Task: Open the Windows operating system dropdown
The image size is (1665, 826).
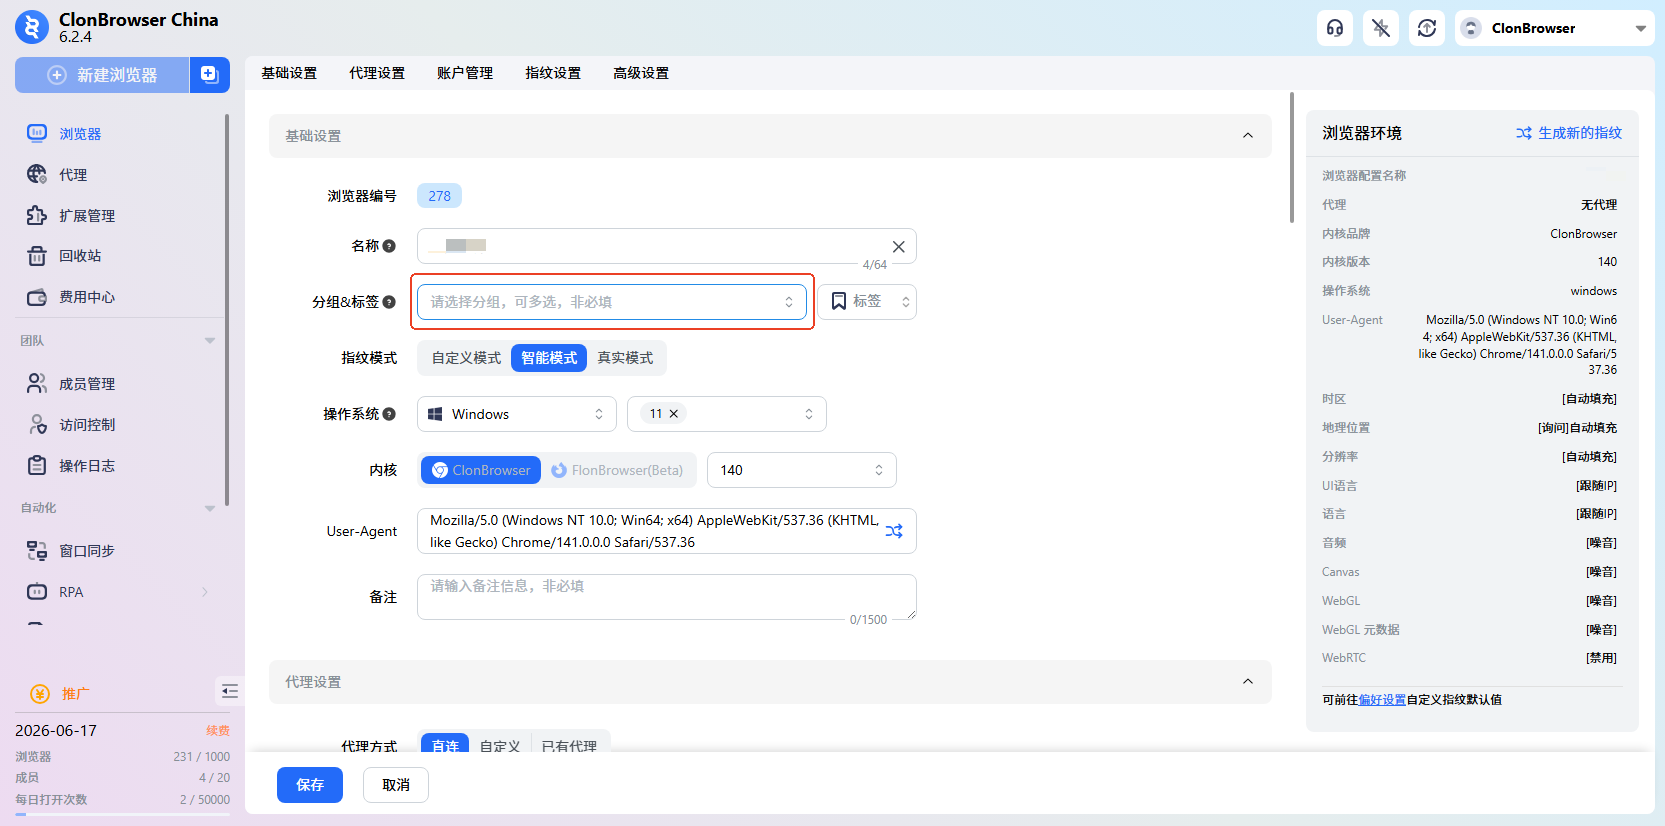Action: click(517, 414)
